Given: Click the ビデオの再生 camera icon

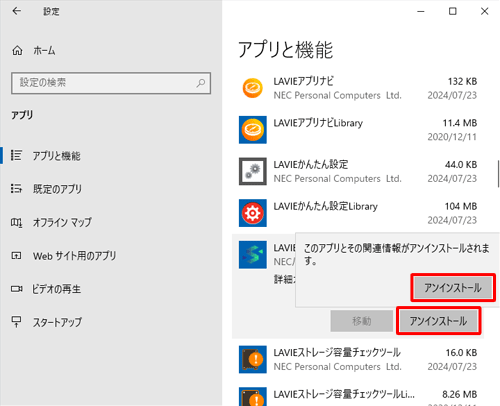Looking at the screenshot, I should [16, 289].
